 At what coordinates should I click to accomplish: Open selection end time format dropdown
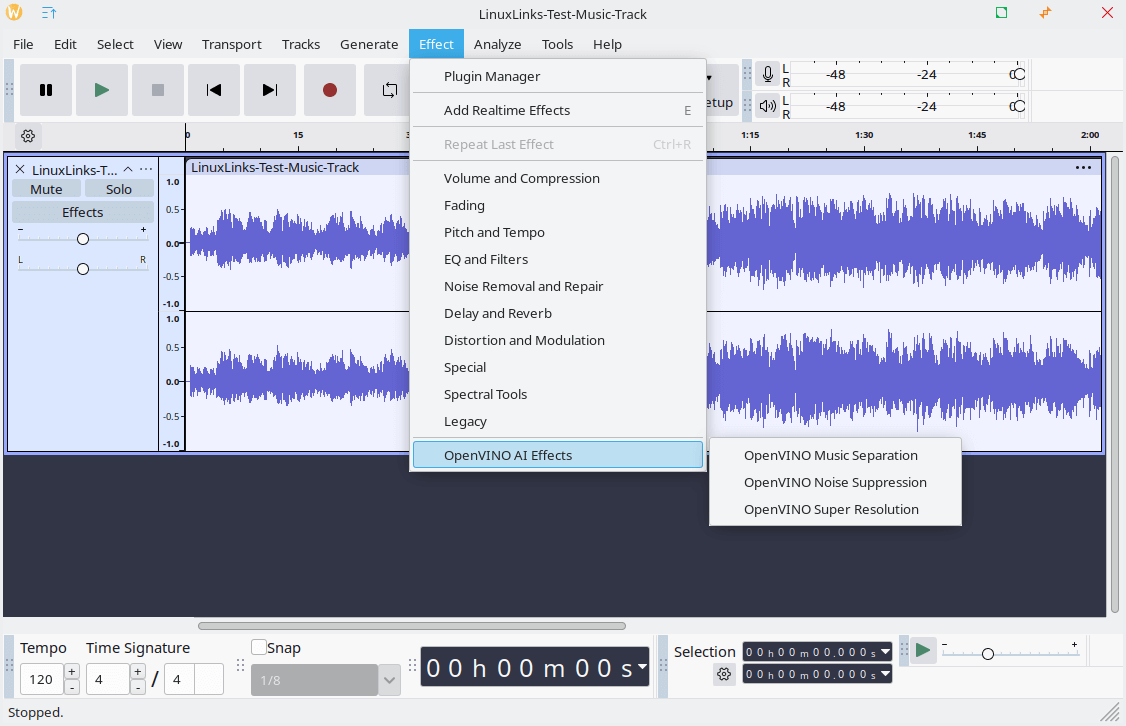click(885, 674)
